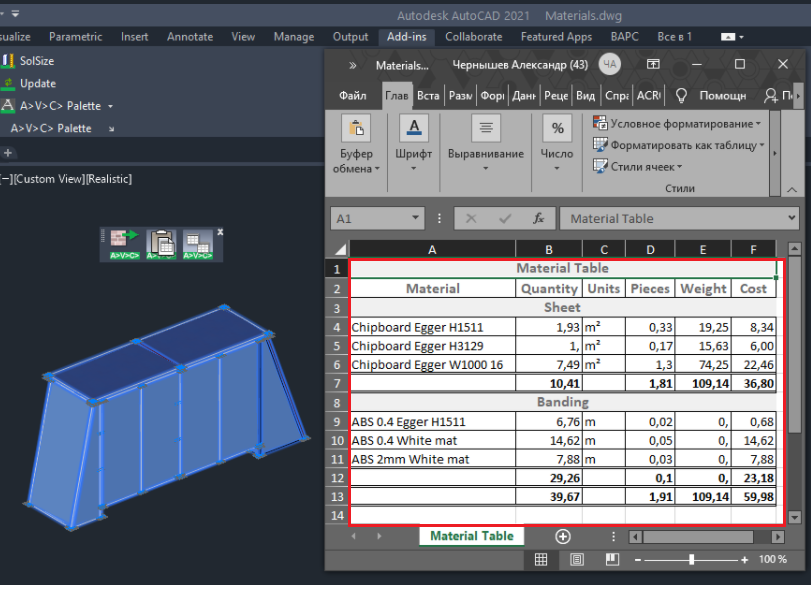Switch to Normal grid view

pyautogui.click(x=540, y=560)
